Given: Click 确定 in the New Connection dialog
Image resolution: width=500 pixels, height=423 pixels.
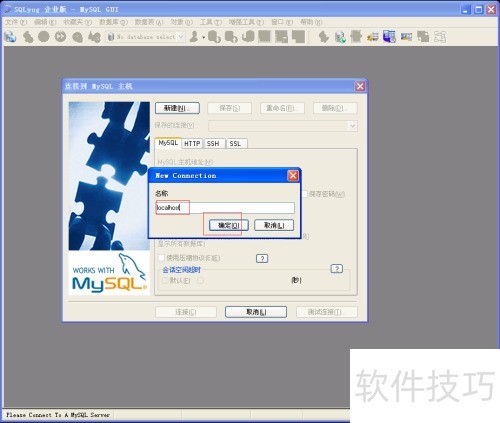Looking at the screenshot, I should [x=229, y=225].
